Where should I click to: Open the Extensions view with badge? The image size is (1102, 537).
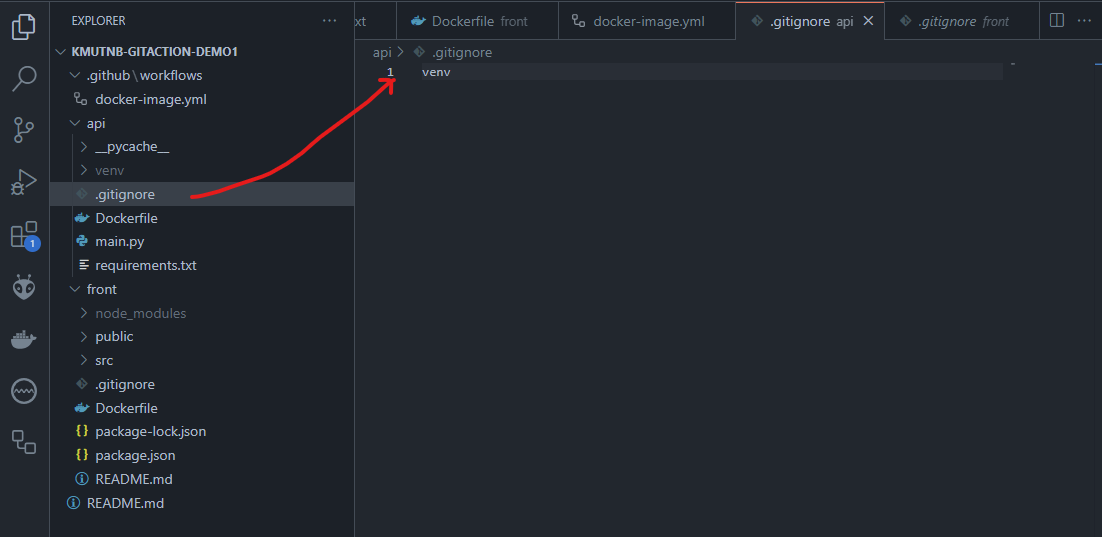point(24,236)
